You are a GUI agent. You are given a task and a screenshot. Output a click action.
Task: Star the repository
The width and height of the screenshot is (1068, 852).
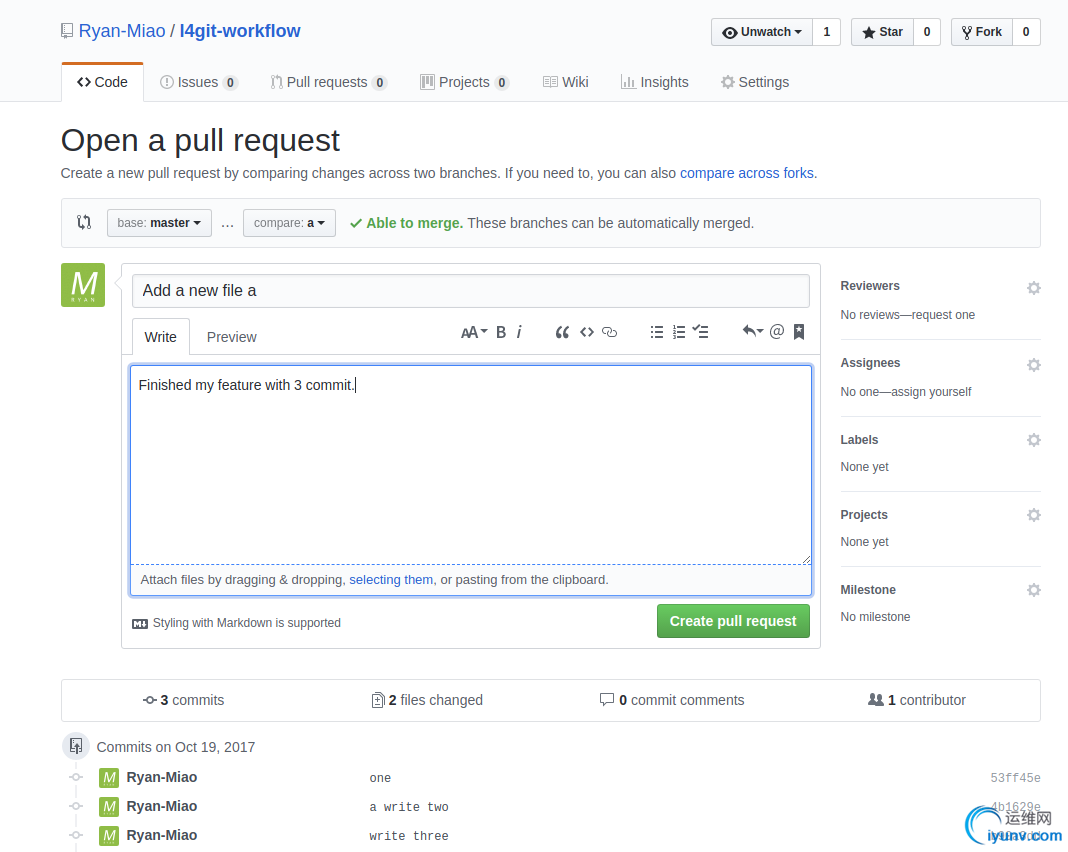click(x=882, y=32)
